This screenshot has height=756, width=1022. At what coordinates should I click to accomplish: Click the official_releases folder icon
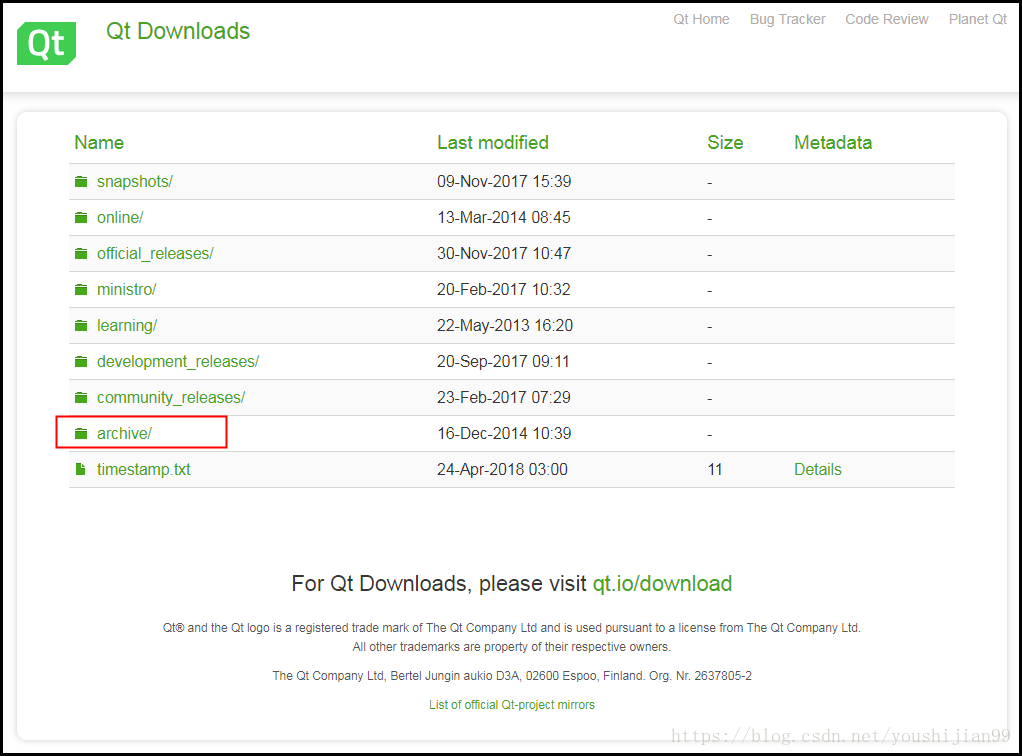[x=81, y=254]
